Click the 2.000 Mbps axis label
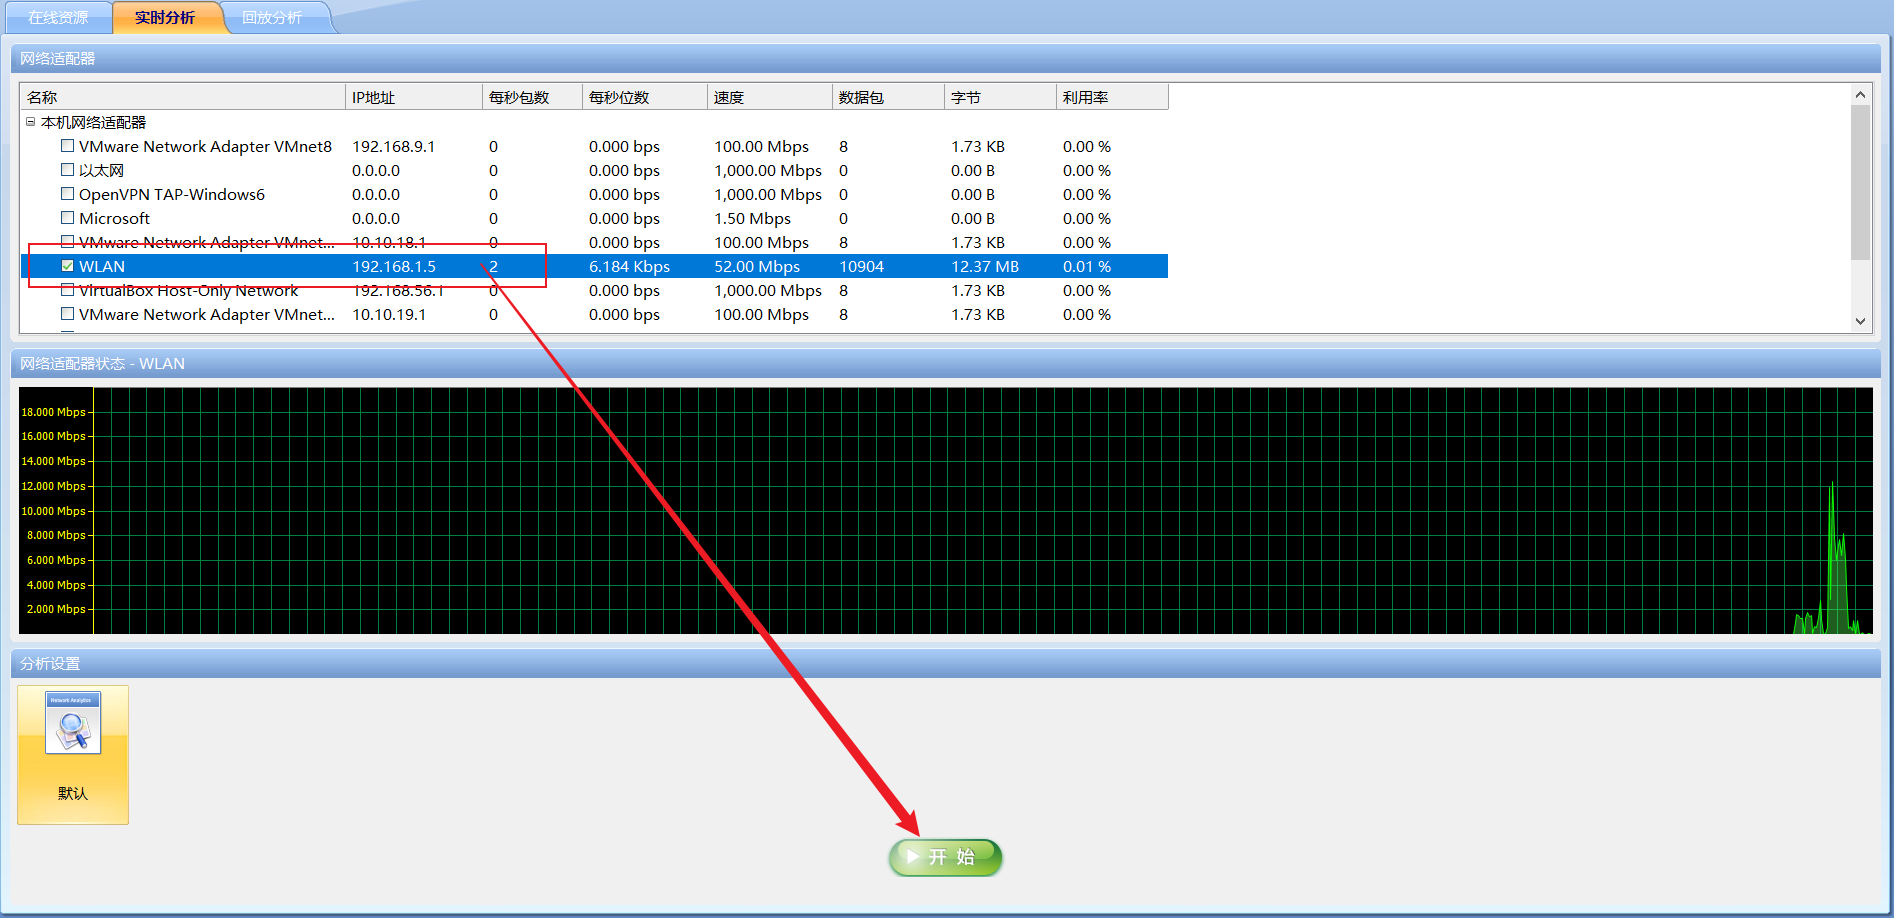The image size is (1894, 918). pyautogui.click(x=56, y=609)
